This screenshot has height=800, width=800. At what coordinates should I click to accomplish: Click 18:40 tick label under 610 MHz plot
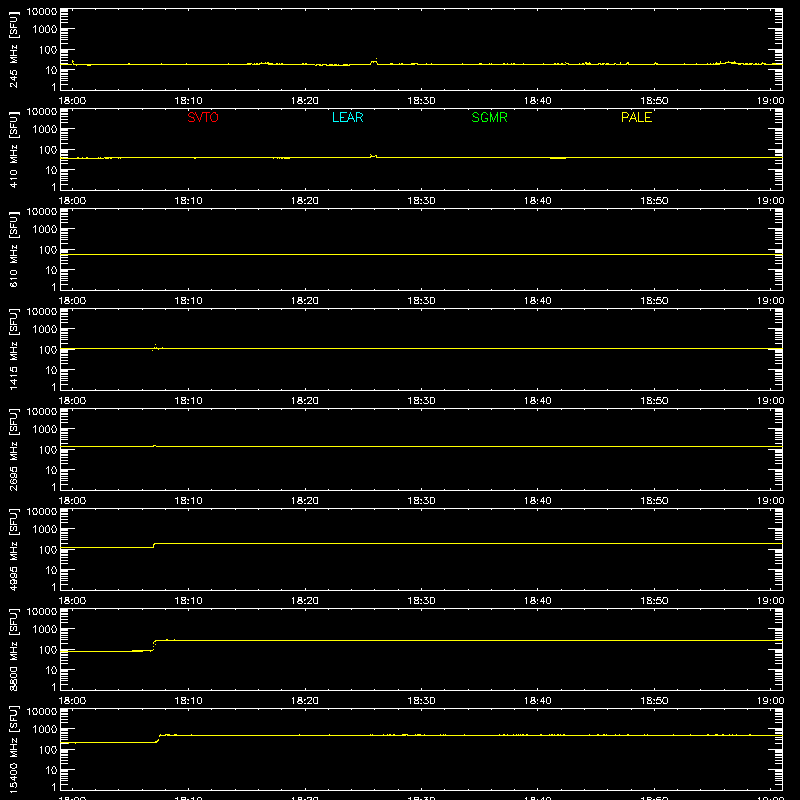538,301
